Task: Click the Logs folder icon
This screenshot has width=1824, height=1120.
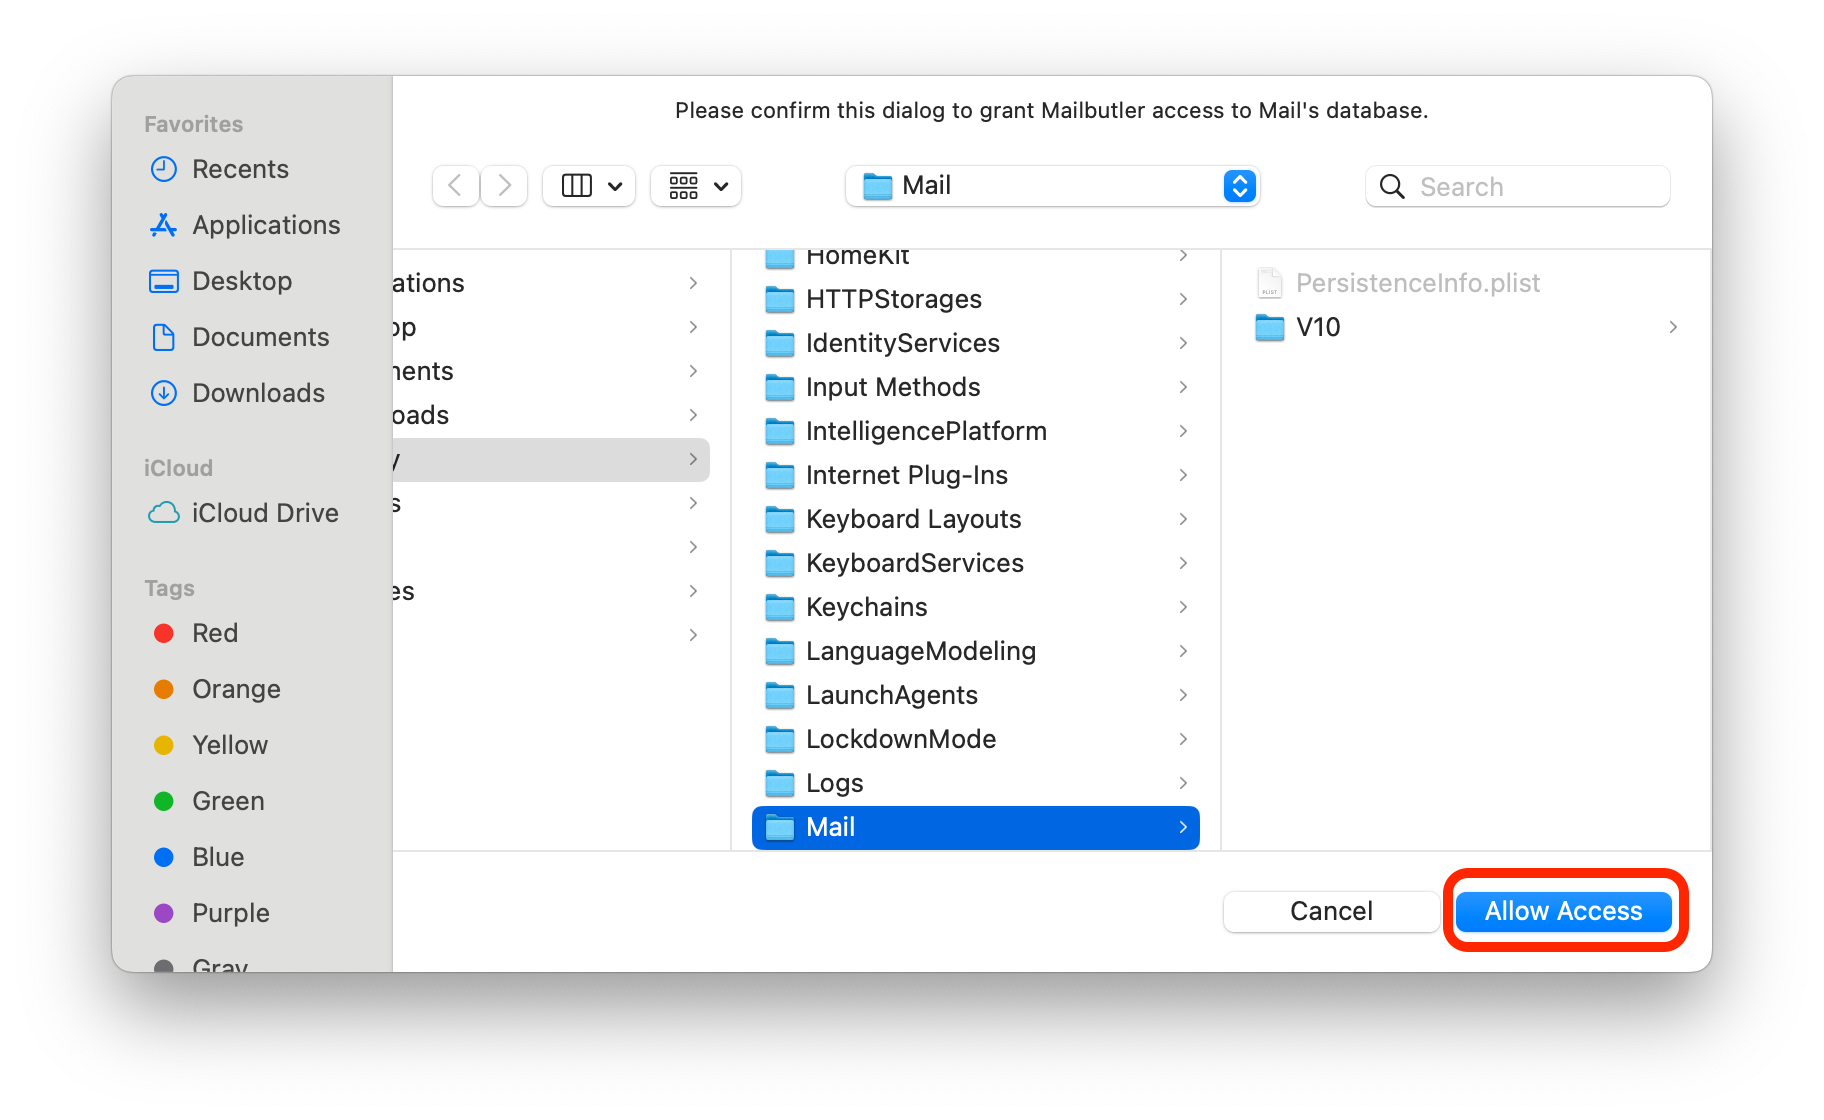Action: [x=779, y=783]
